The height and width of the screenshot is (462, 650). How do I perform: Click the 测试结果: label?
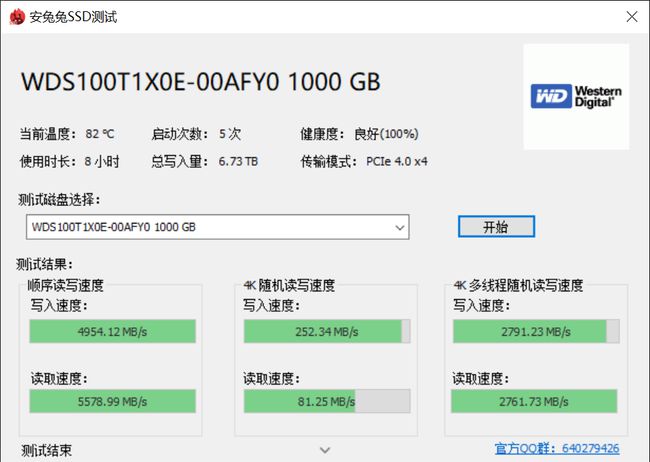[44, 264]
